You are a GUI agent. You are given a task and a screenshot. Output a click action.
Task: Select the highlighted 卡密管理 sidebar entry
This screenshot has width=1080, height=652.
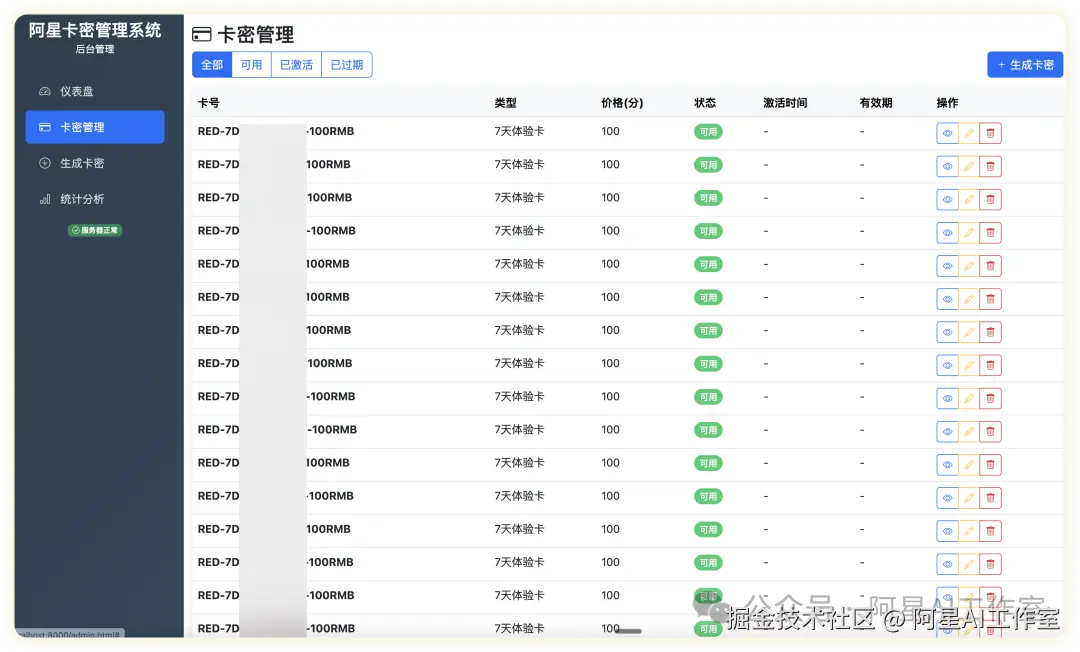pyautogui.click(x=93, y=127)
